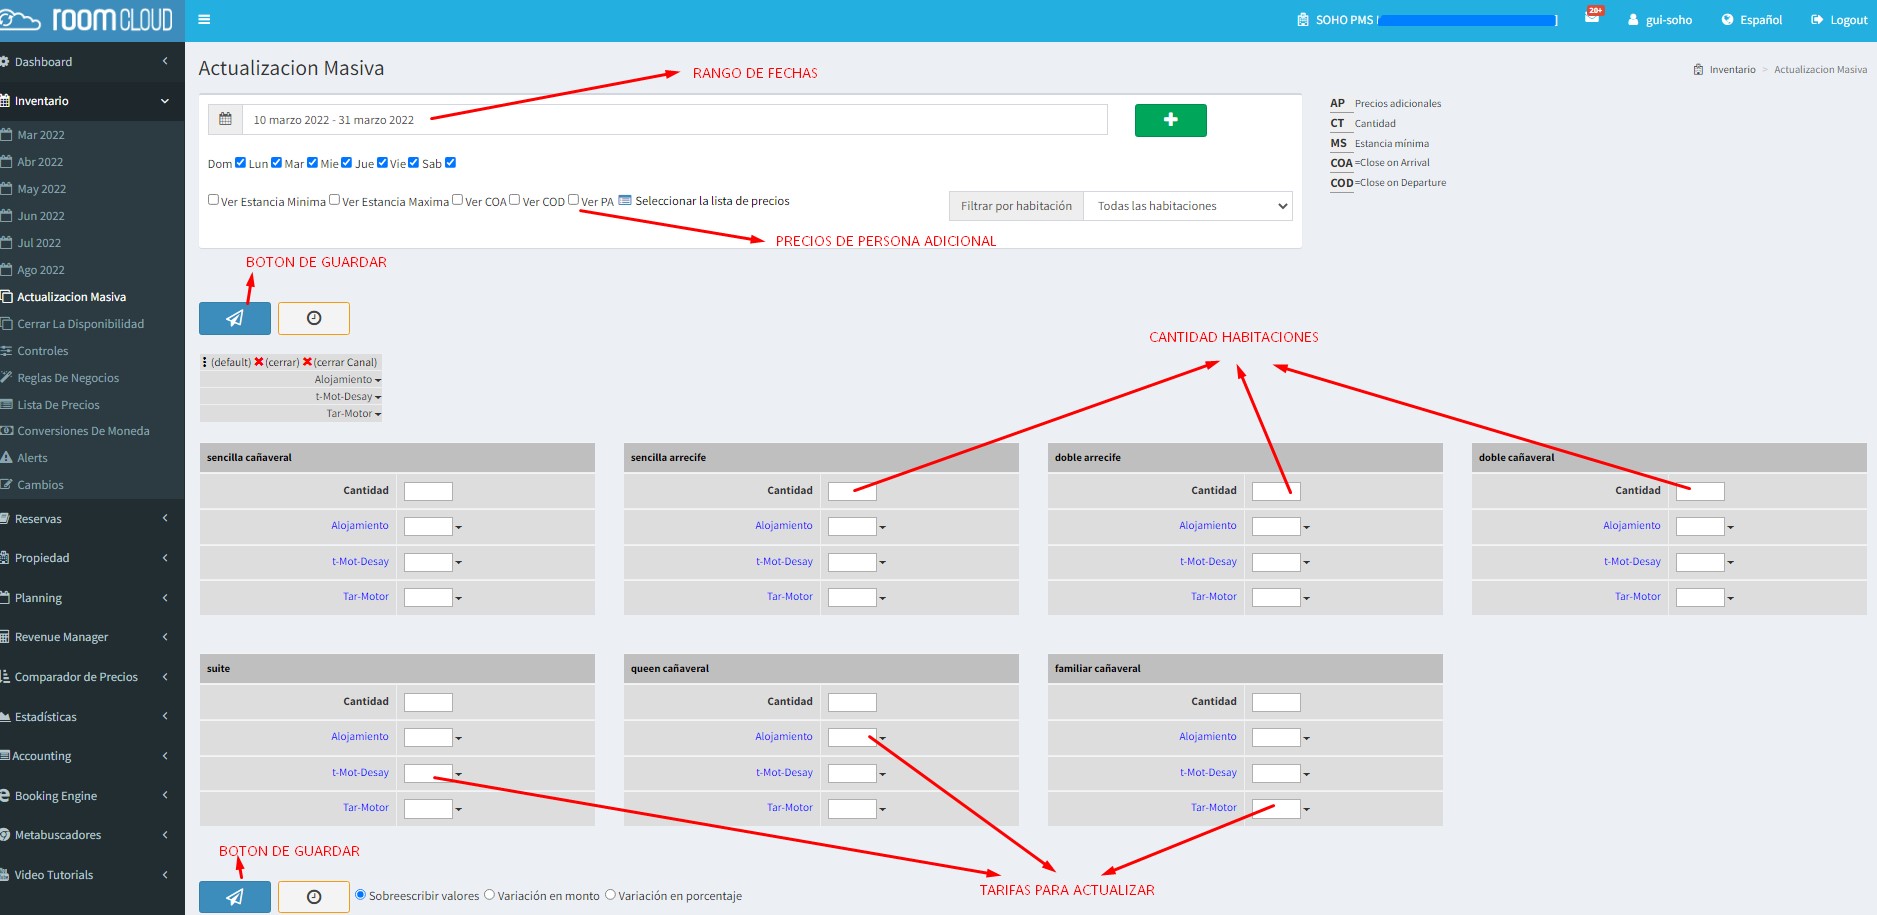Image resolution: width=1877 pixels, height=915 pixels.
Task: Click the calendar icon beside date range
Action: coord(226,119)
